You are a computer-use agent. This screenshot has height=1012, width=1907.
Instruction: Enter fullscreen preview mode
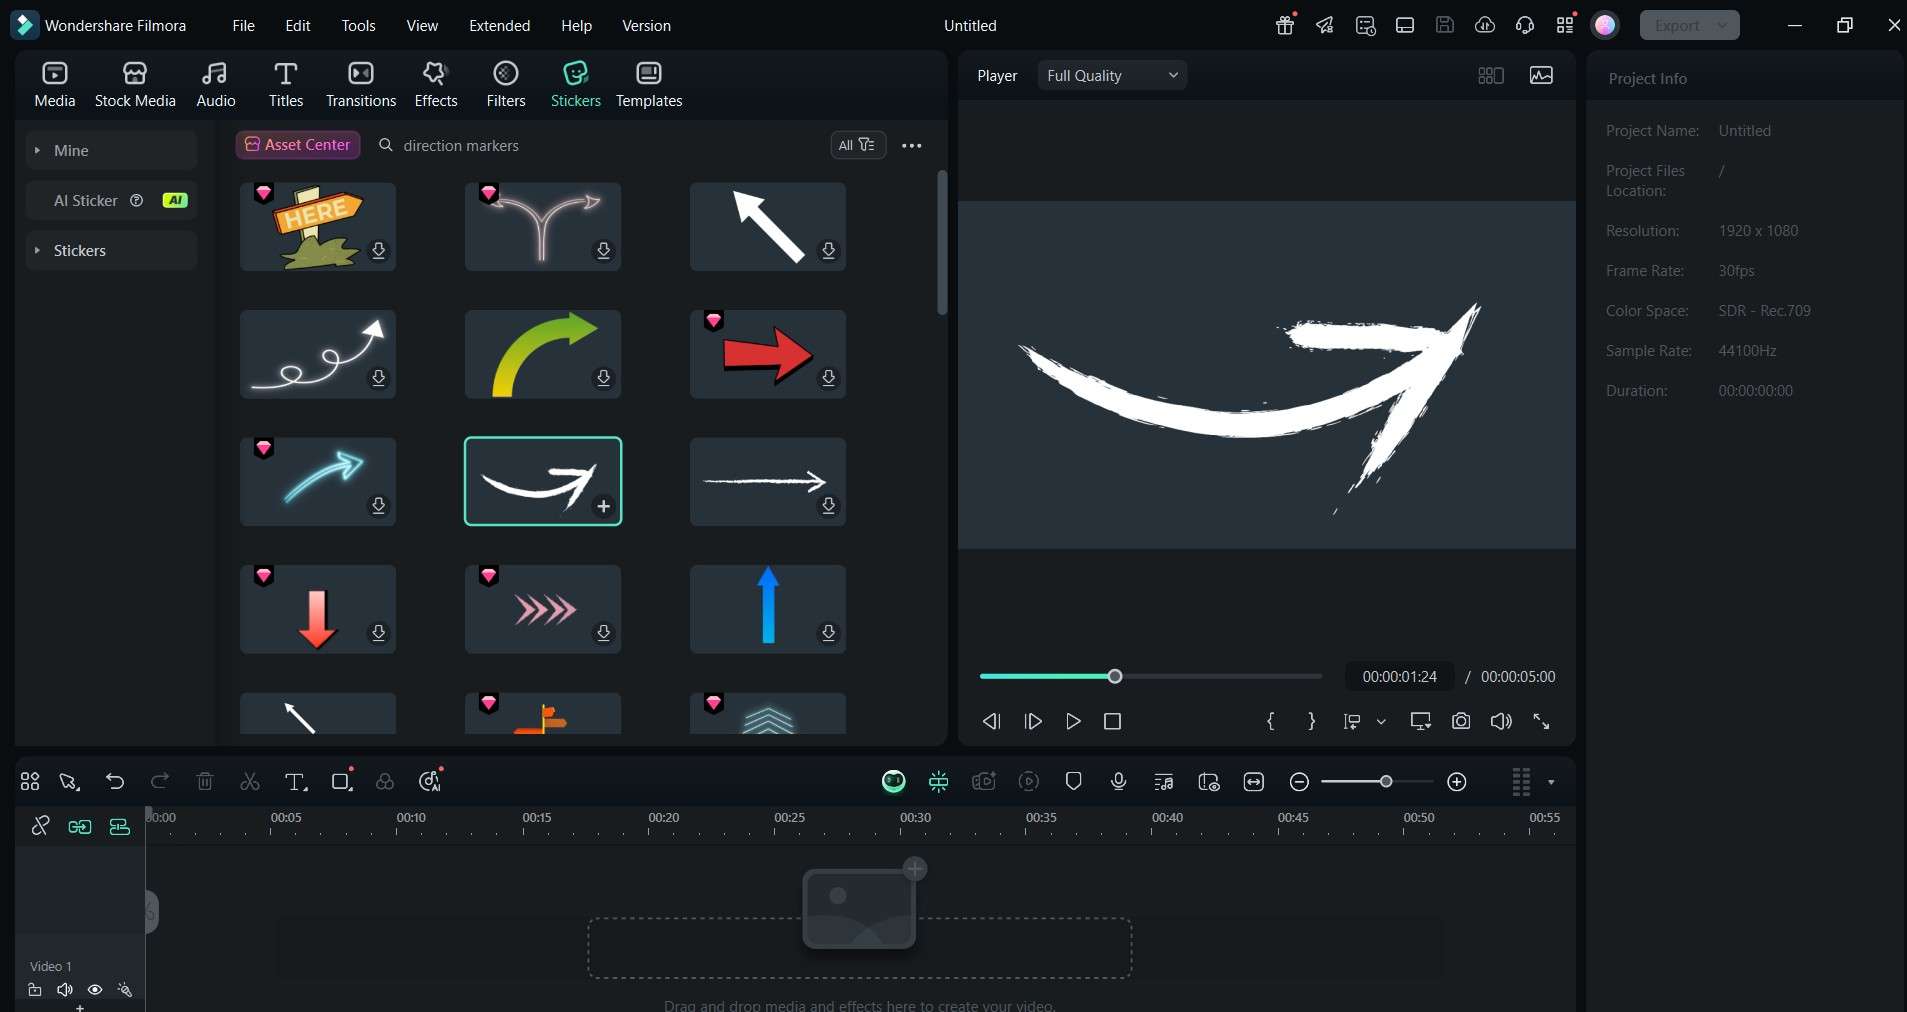click(x=1541, y=721)
